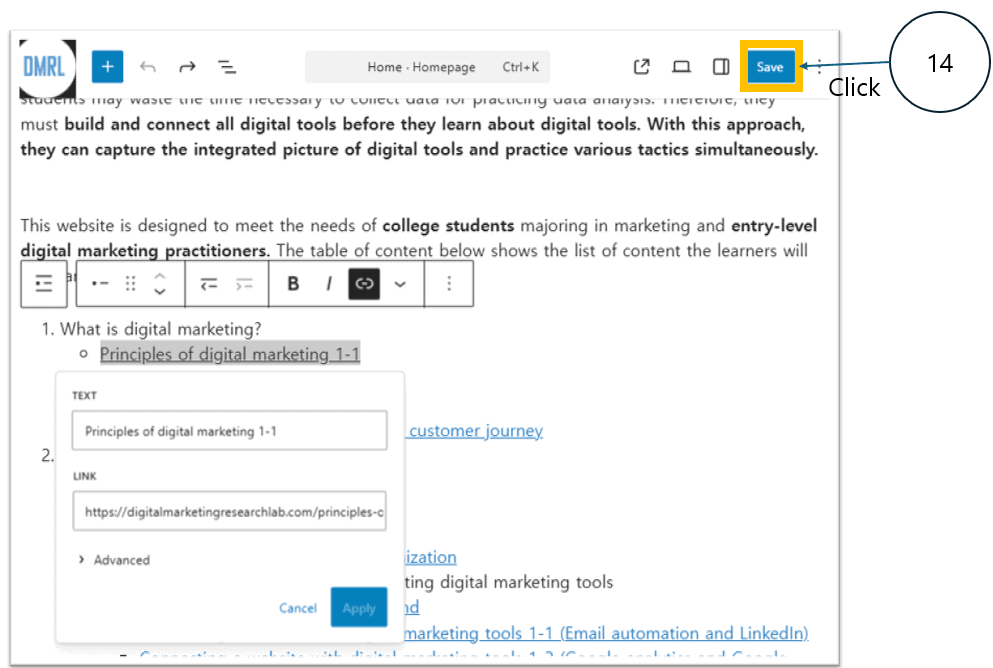Toggle bold formatting
Viewport: 993px width, 668px height.
(x=293, y=284)
